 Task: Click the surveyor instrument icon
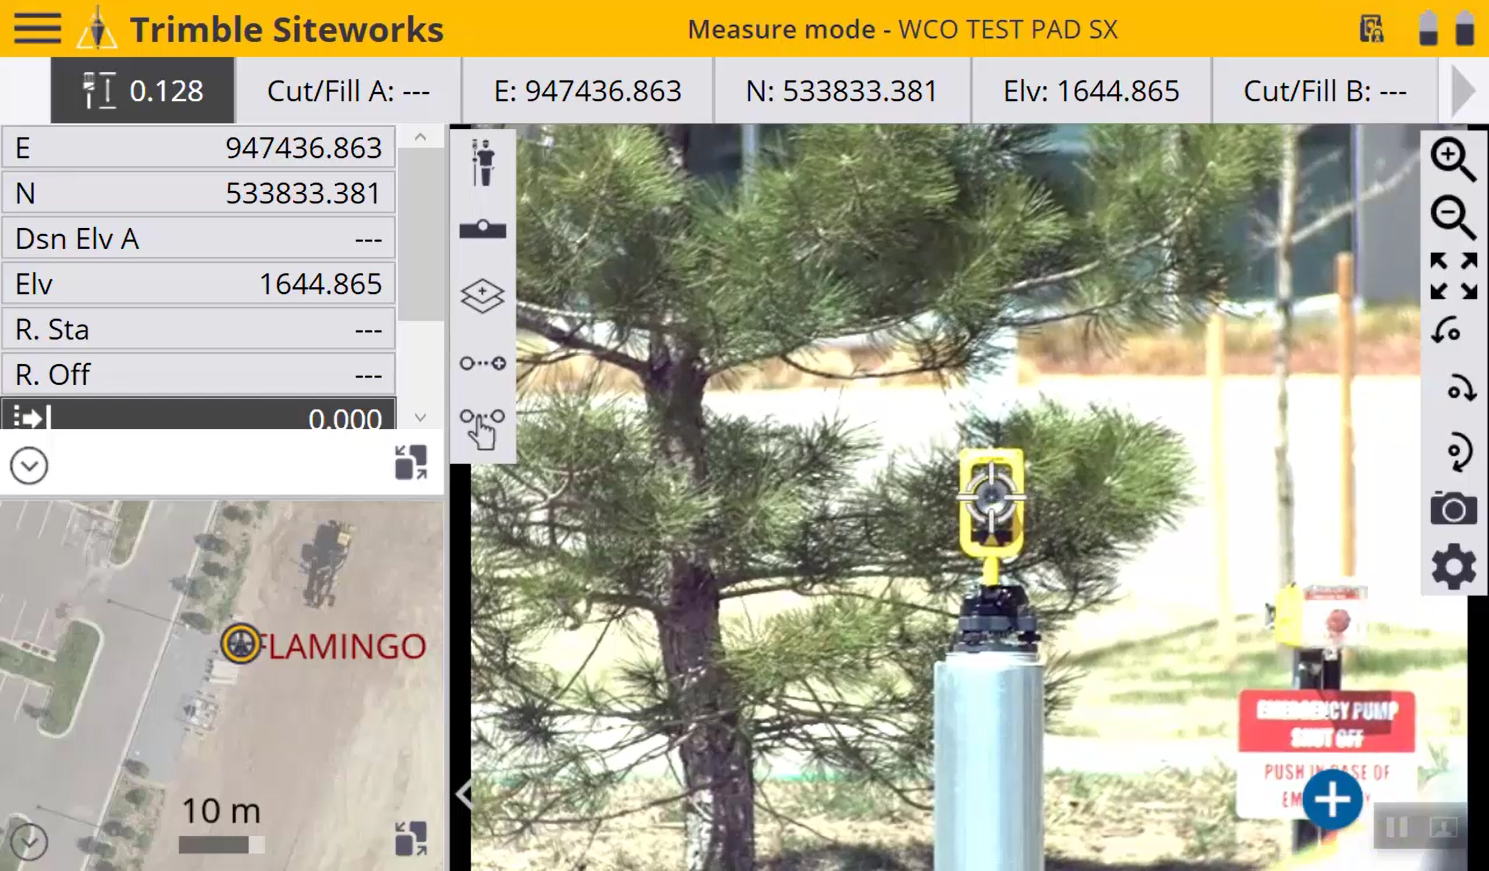pyautogui.click(x=482, y=163)
